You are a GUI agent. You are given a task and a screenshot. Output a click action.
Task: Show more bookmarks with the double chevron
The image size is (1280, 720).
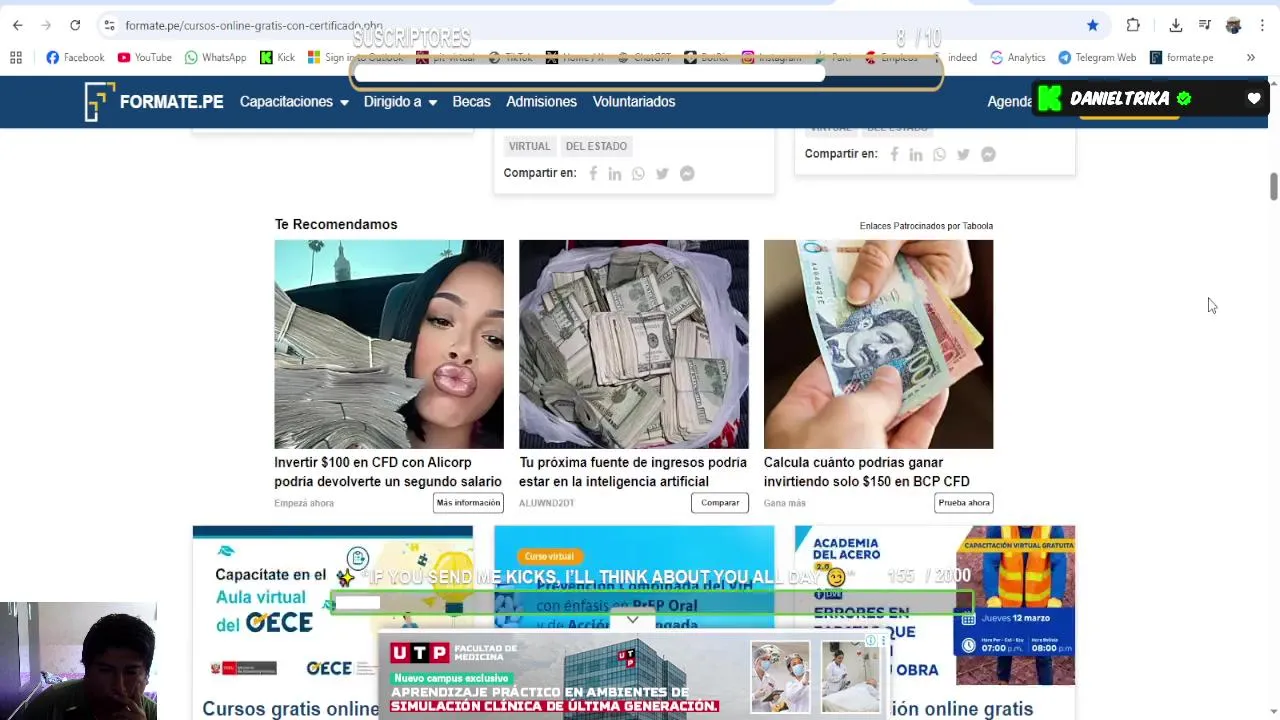(x=1250, y=57)
